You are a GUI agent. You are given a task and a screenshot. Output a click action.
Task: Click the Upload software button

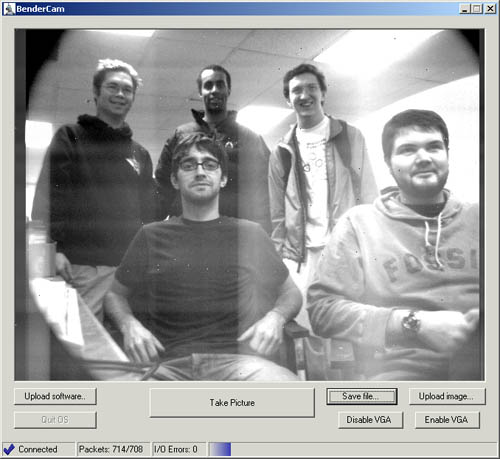point(55,396)
